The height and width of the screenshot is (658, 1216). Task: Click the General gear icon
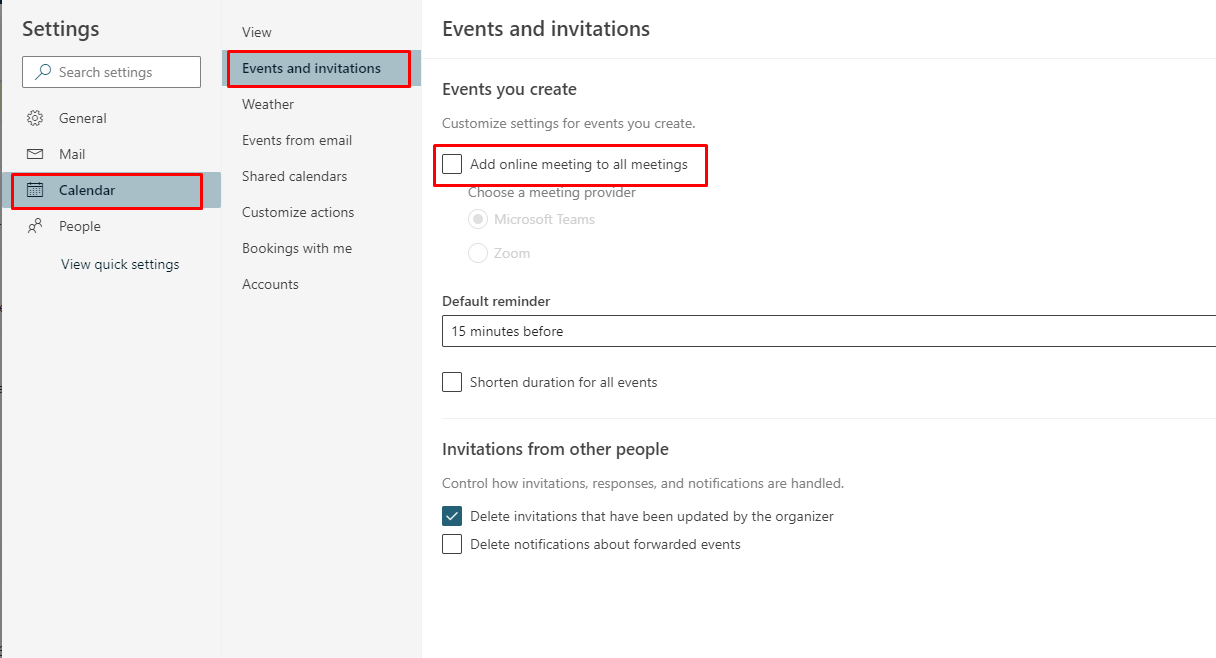coord(35,118)
